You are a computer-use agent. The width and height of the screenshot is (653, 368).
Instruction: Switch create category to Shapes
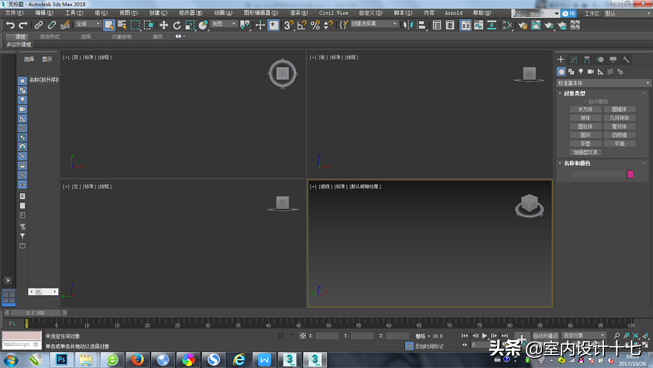pos(571,72)
